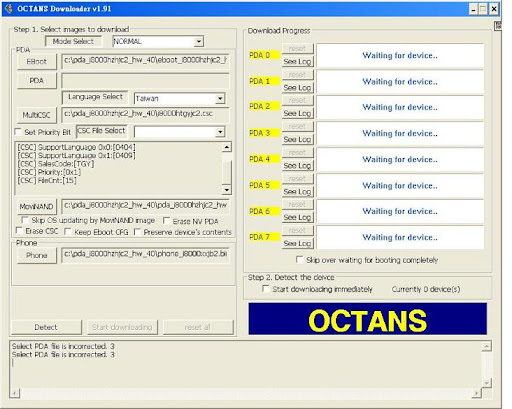Click the empty PDA path field
Image resolution: width=512 pixels, height=409 pixels.
(145, 81)
